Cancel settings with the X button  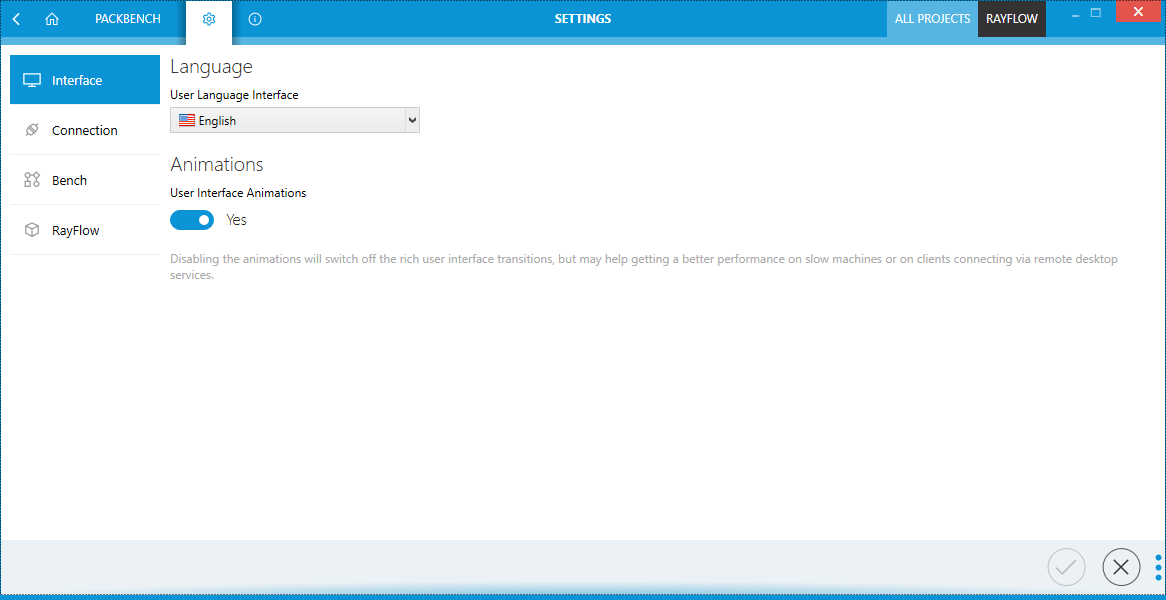point(1121,566)
